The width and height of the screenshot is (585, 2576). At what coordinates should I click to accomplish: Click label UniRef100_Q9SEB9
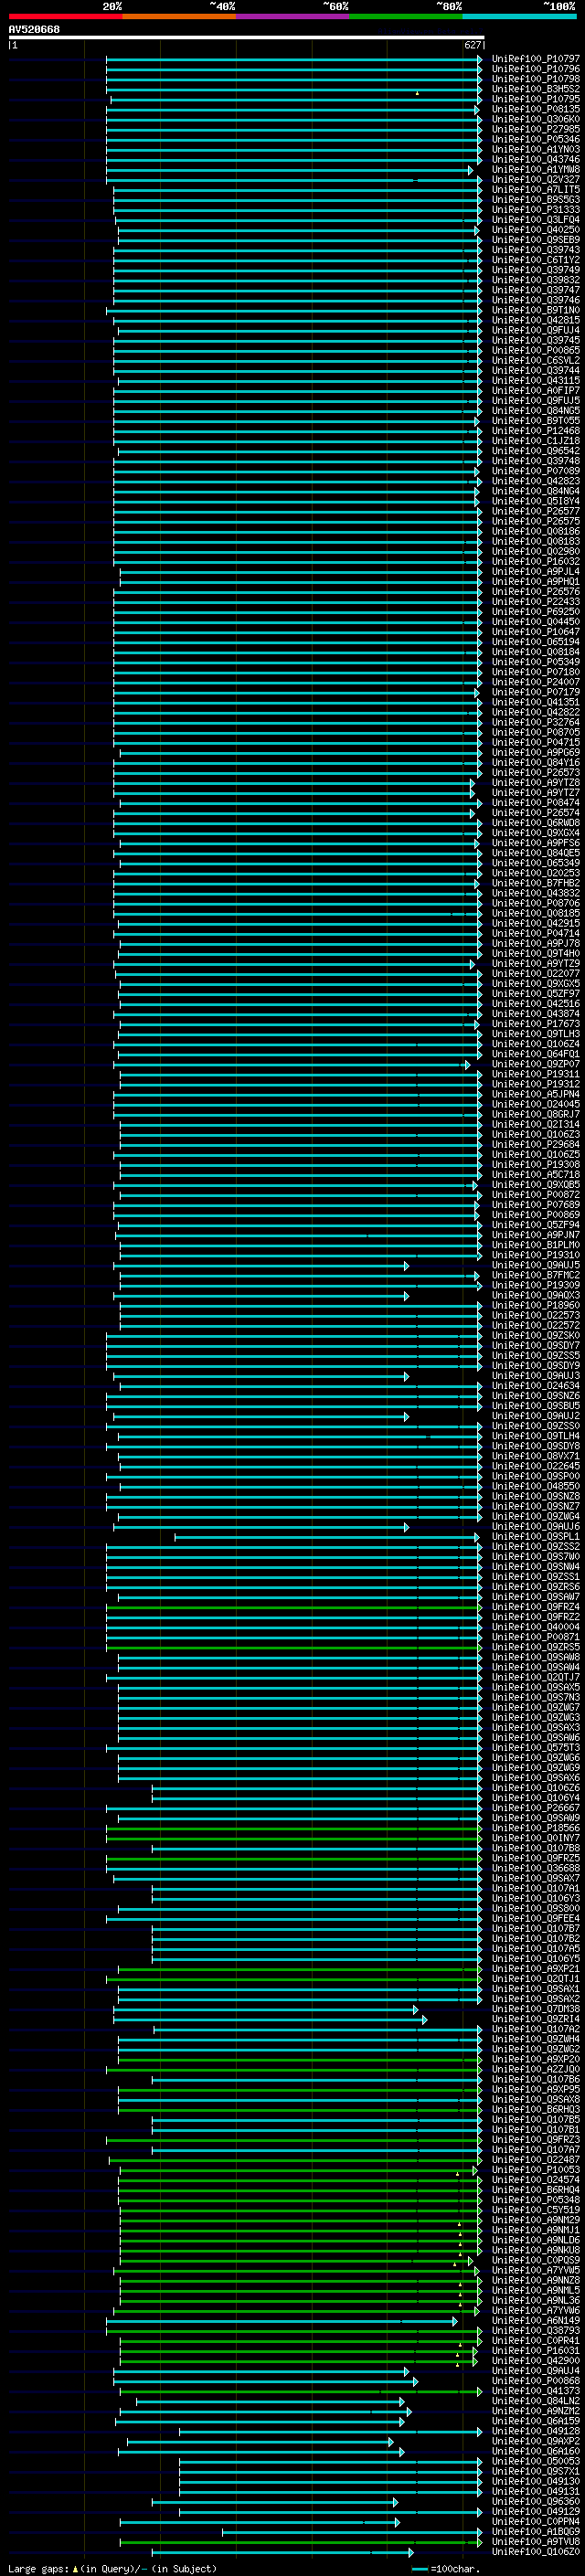[536, 240]
